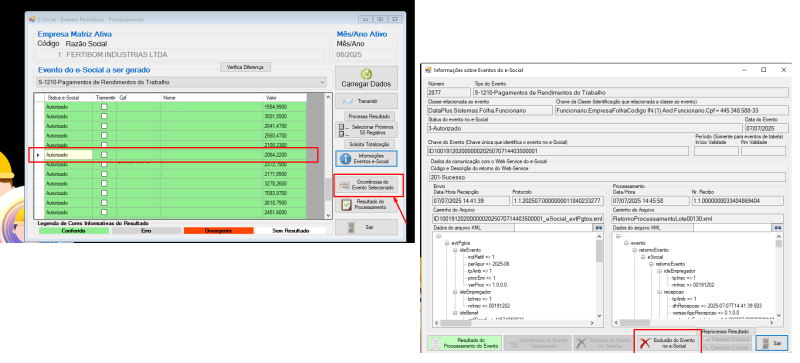Select perApur => 2025-06 tree item

[489, 264]
